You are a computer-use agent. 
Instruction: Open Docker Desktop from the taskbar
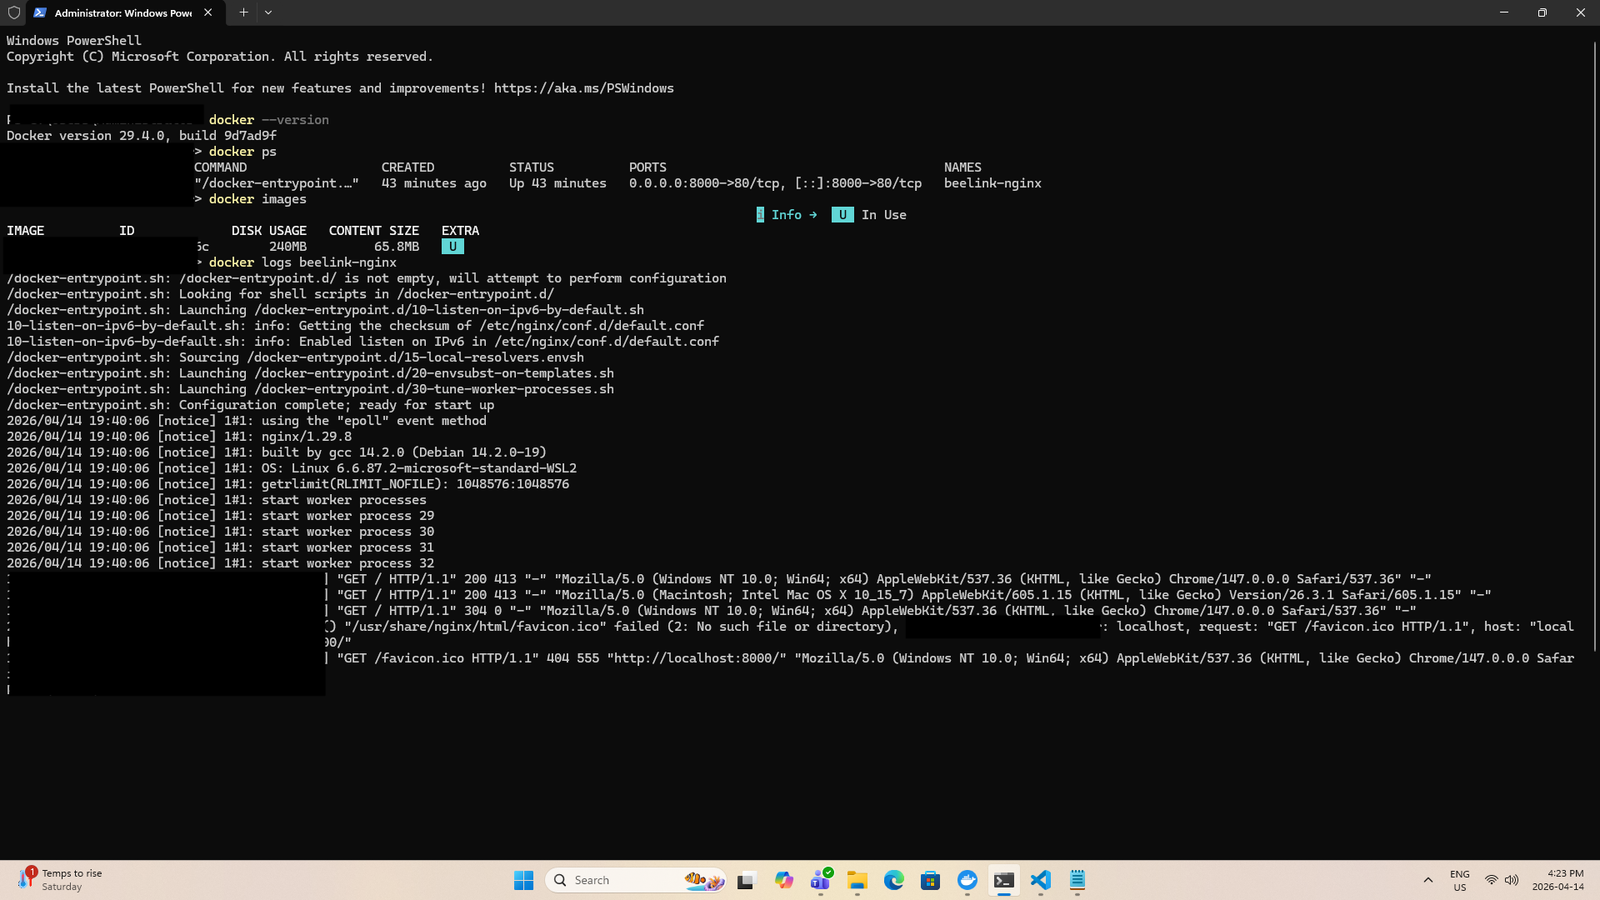pyautogui.click(x=967, y=880)
